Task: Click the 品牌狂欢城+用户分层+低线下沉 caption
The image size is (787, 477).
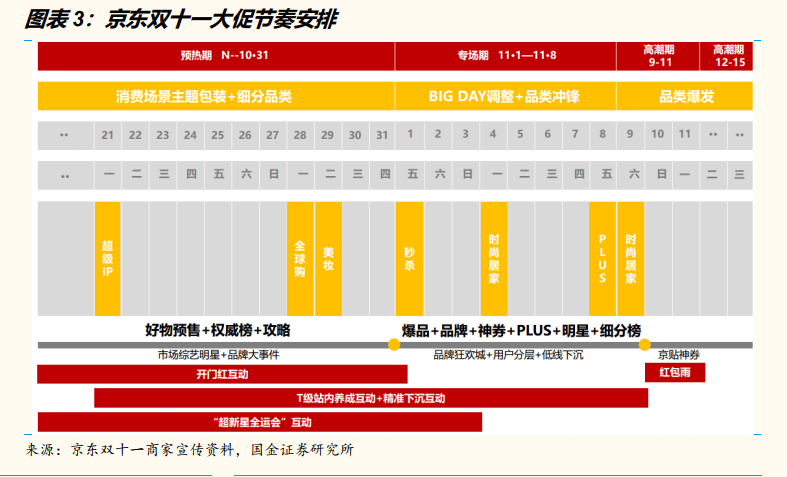Action: 508,355
